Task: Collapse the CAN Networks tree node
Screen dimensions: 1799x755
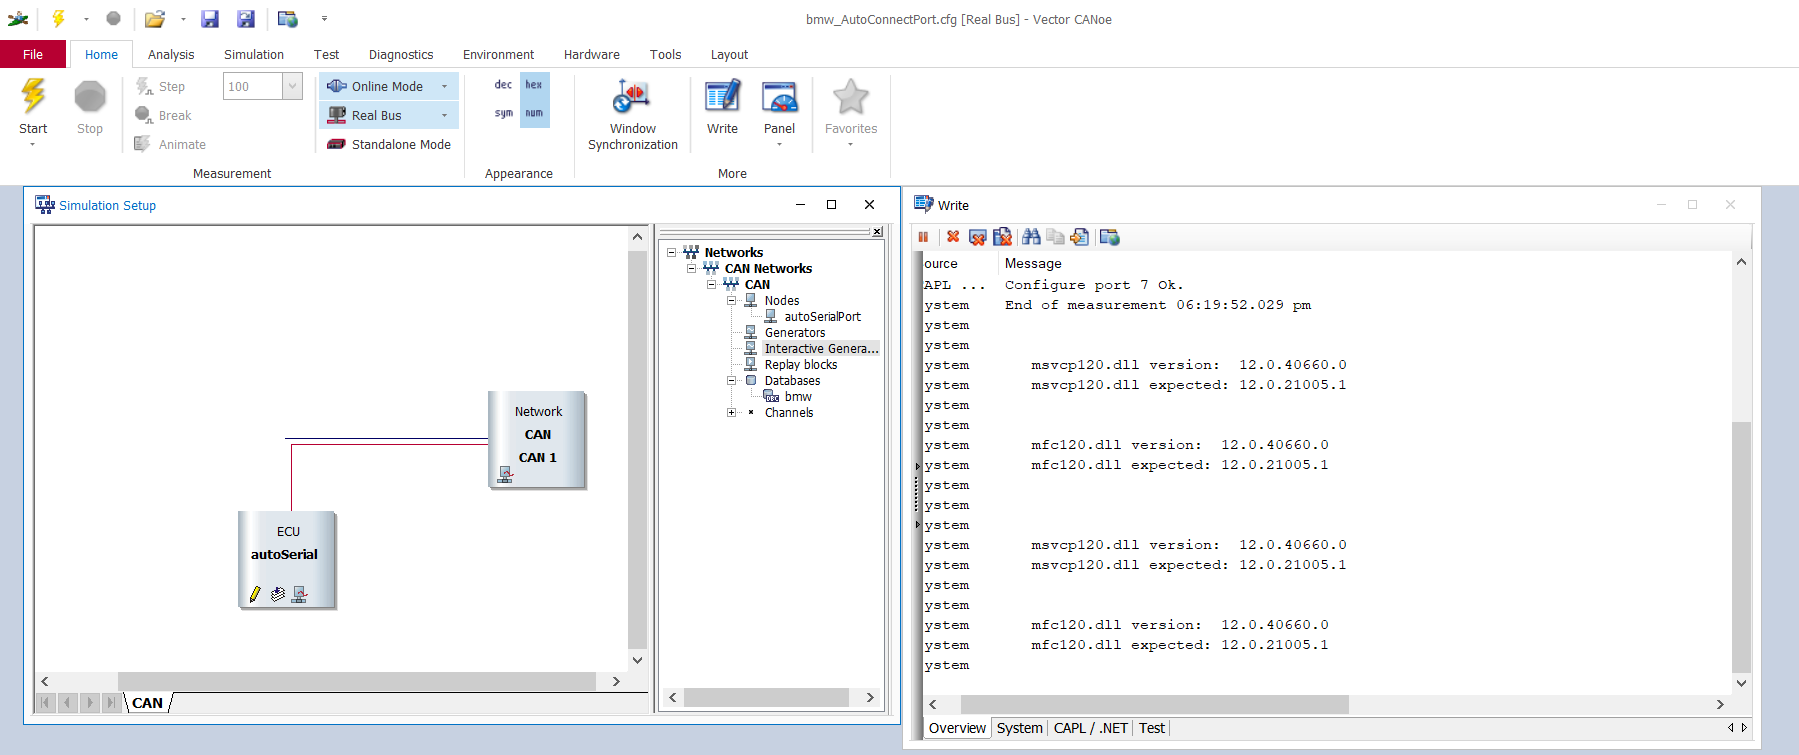Action: click(692, 269)
